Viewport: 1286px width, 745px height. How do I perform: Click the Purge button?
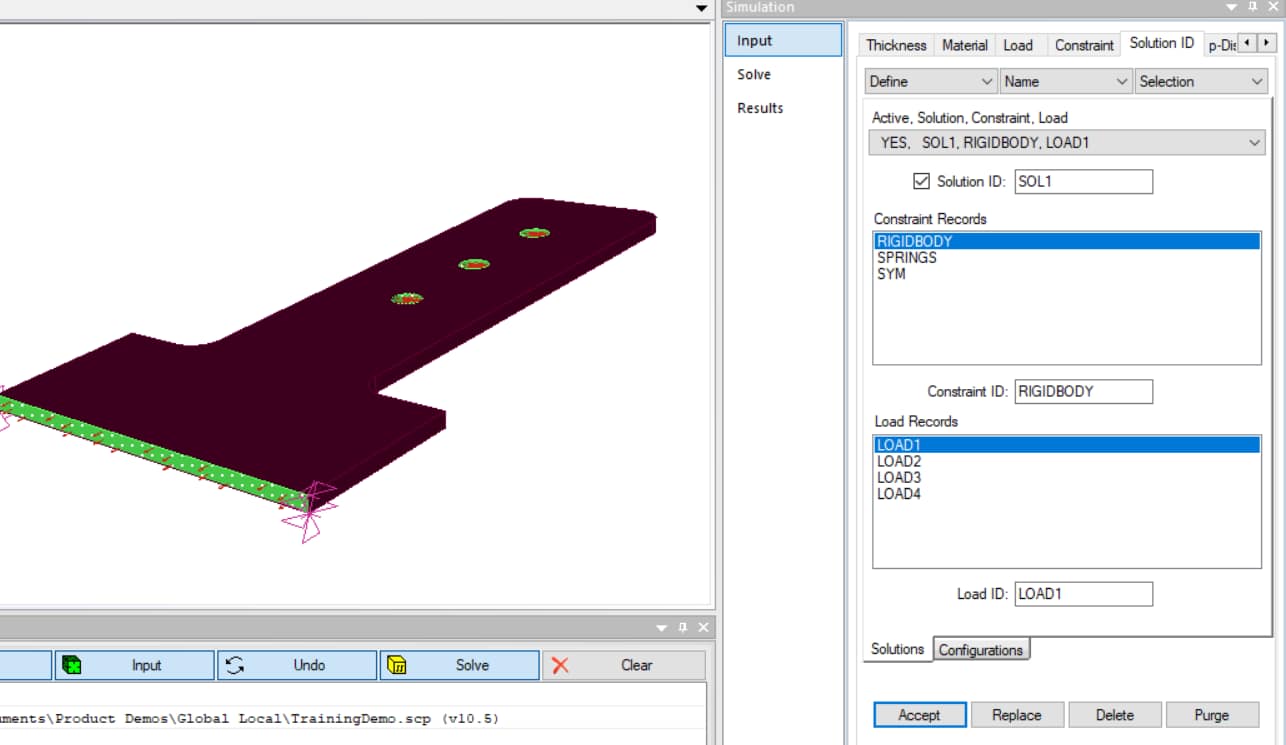(x=1212, y=715)
